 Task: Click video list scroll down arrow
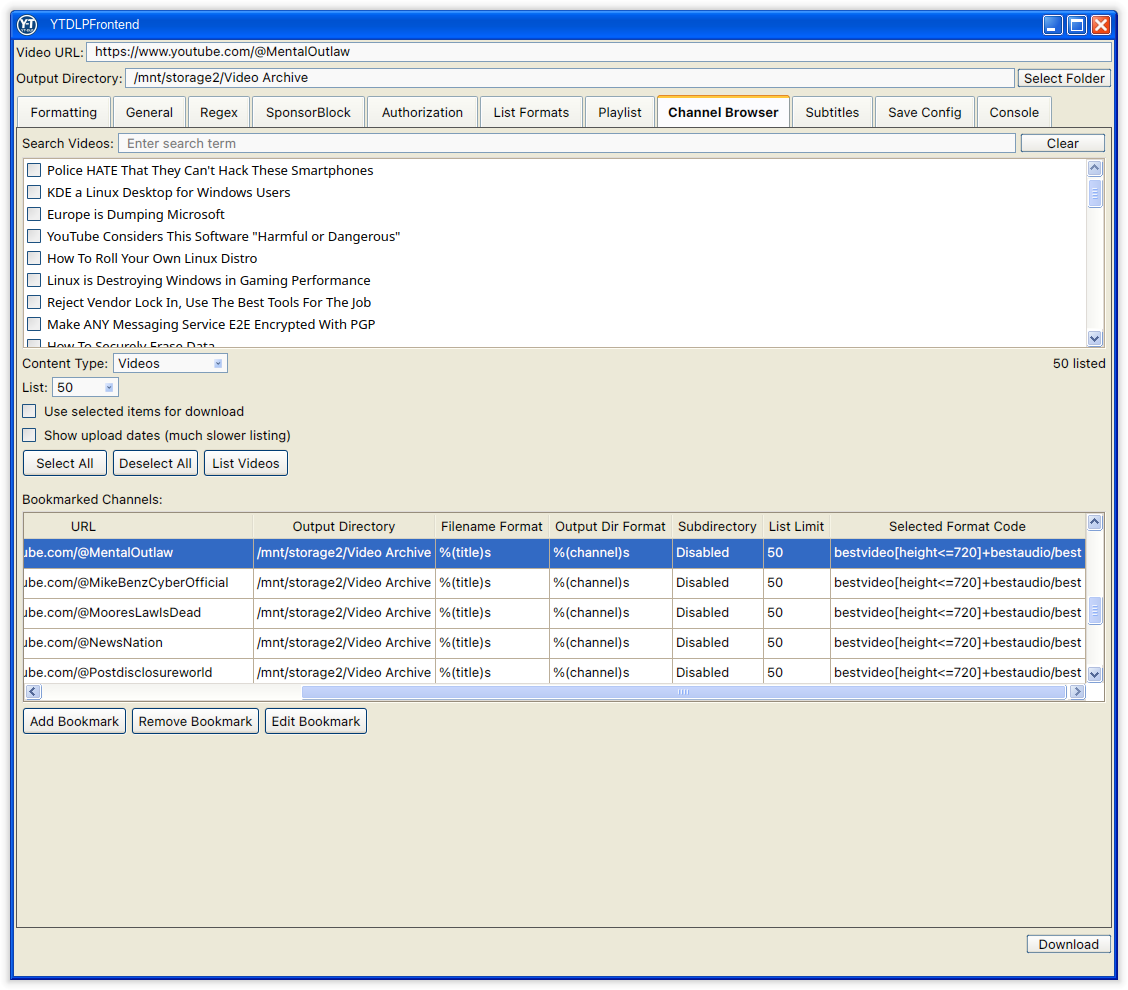click(1094, 338)
